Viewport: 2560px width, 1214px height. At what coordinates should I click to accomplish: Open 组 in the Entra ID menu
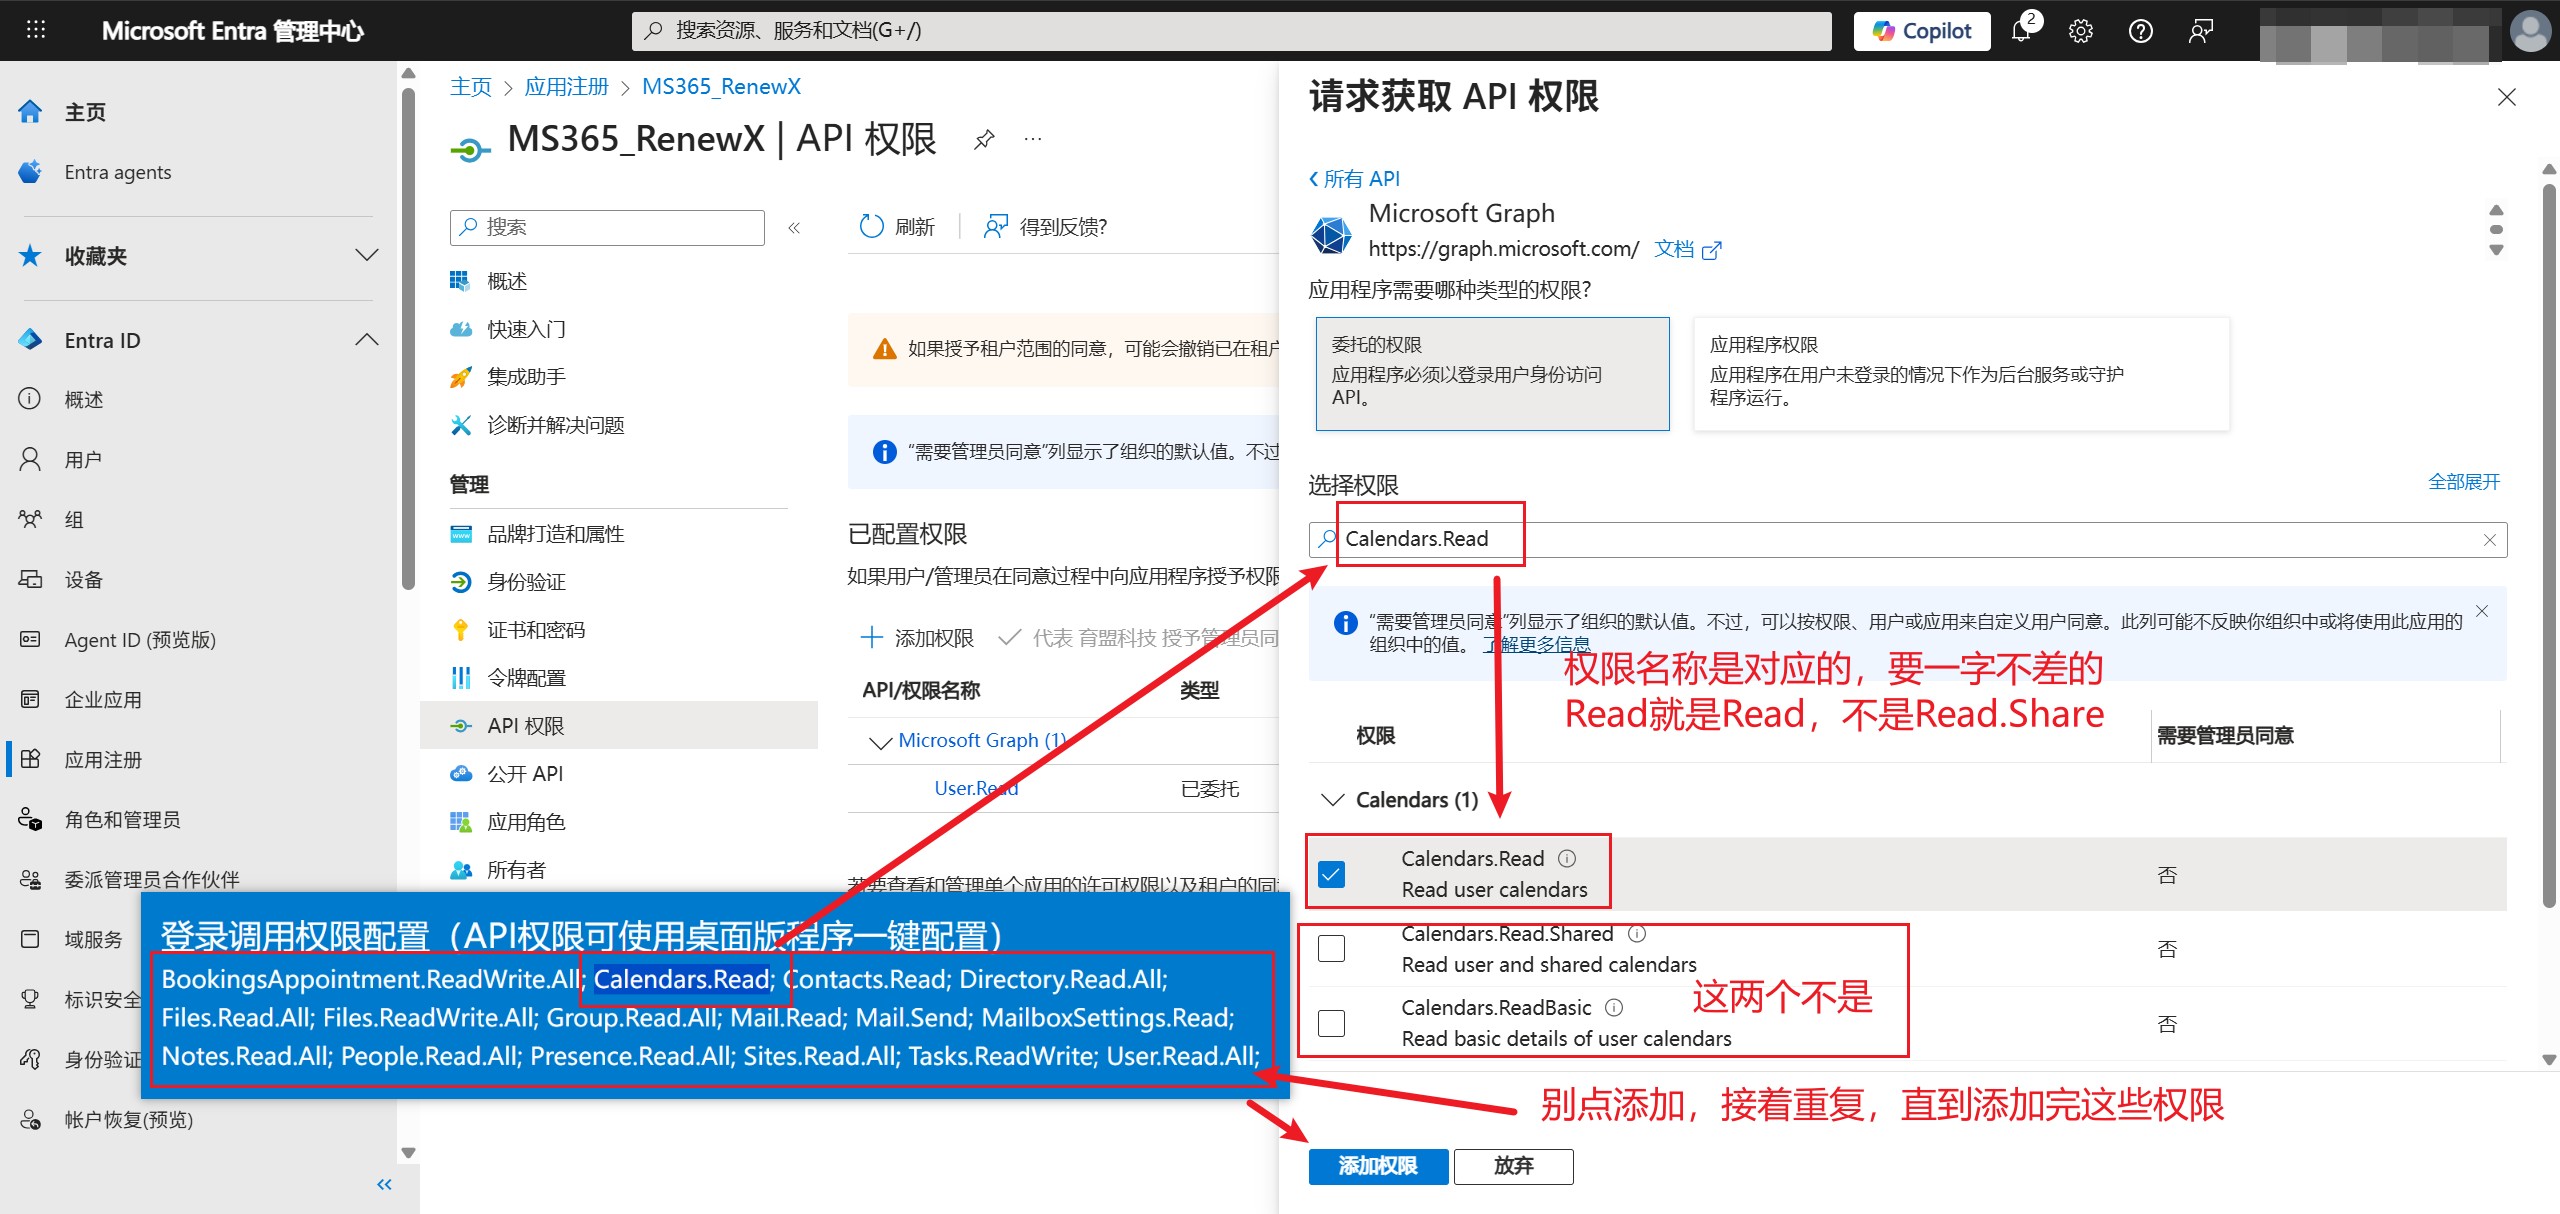(74, 520)
